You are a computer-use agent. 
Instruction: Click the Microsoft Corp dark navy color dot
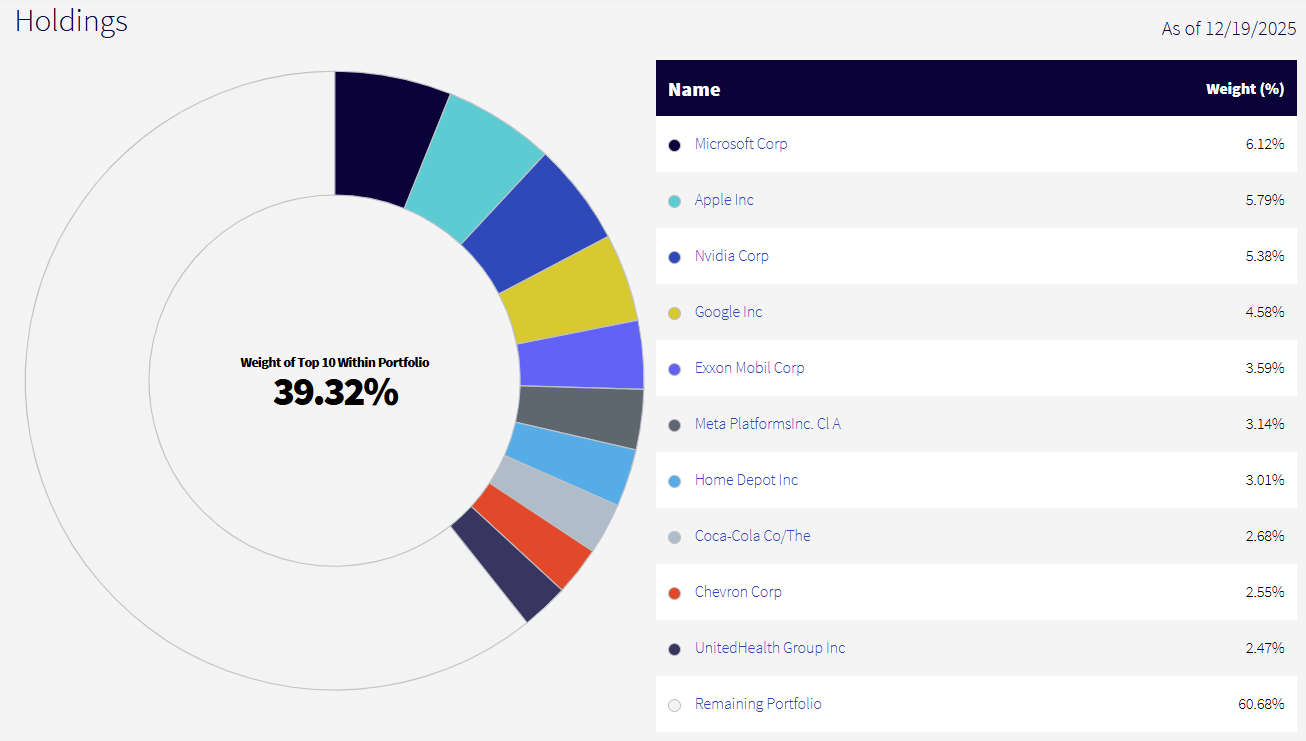(x=675, y=144)
